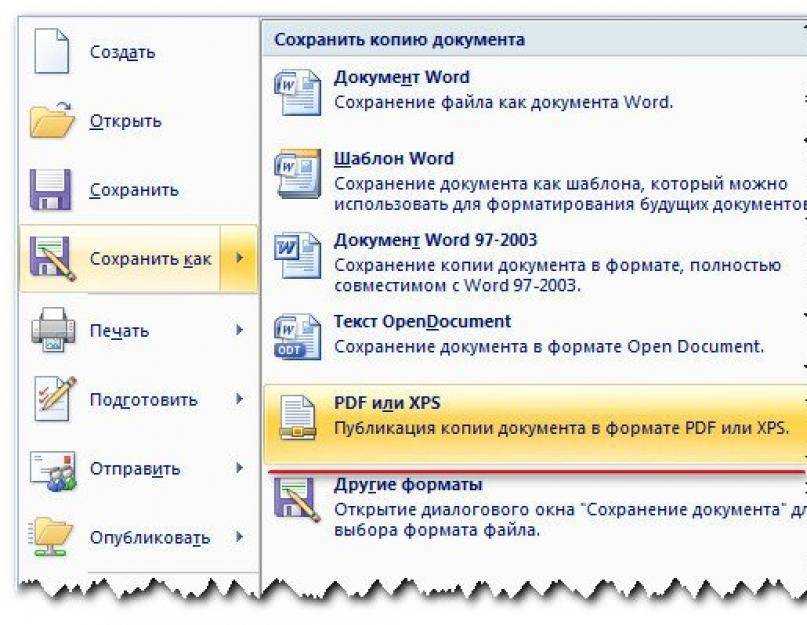Screen dimensions: 807x625
Task: Click the Документ Word 97-2003 icon
Action: point(297,255)
